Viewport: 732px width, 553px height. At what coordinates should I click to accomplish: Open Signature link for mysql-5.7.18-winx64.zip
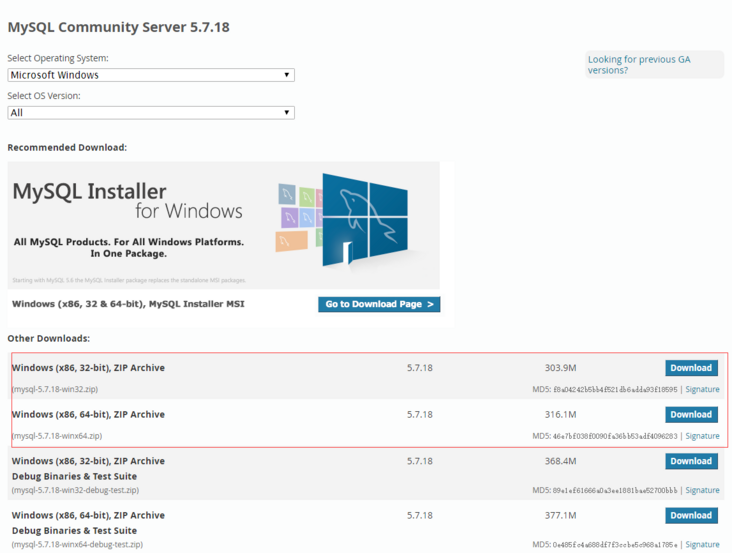tap(702, 436)
